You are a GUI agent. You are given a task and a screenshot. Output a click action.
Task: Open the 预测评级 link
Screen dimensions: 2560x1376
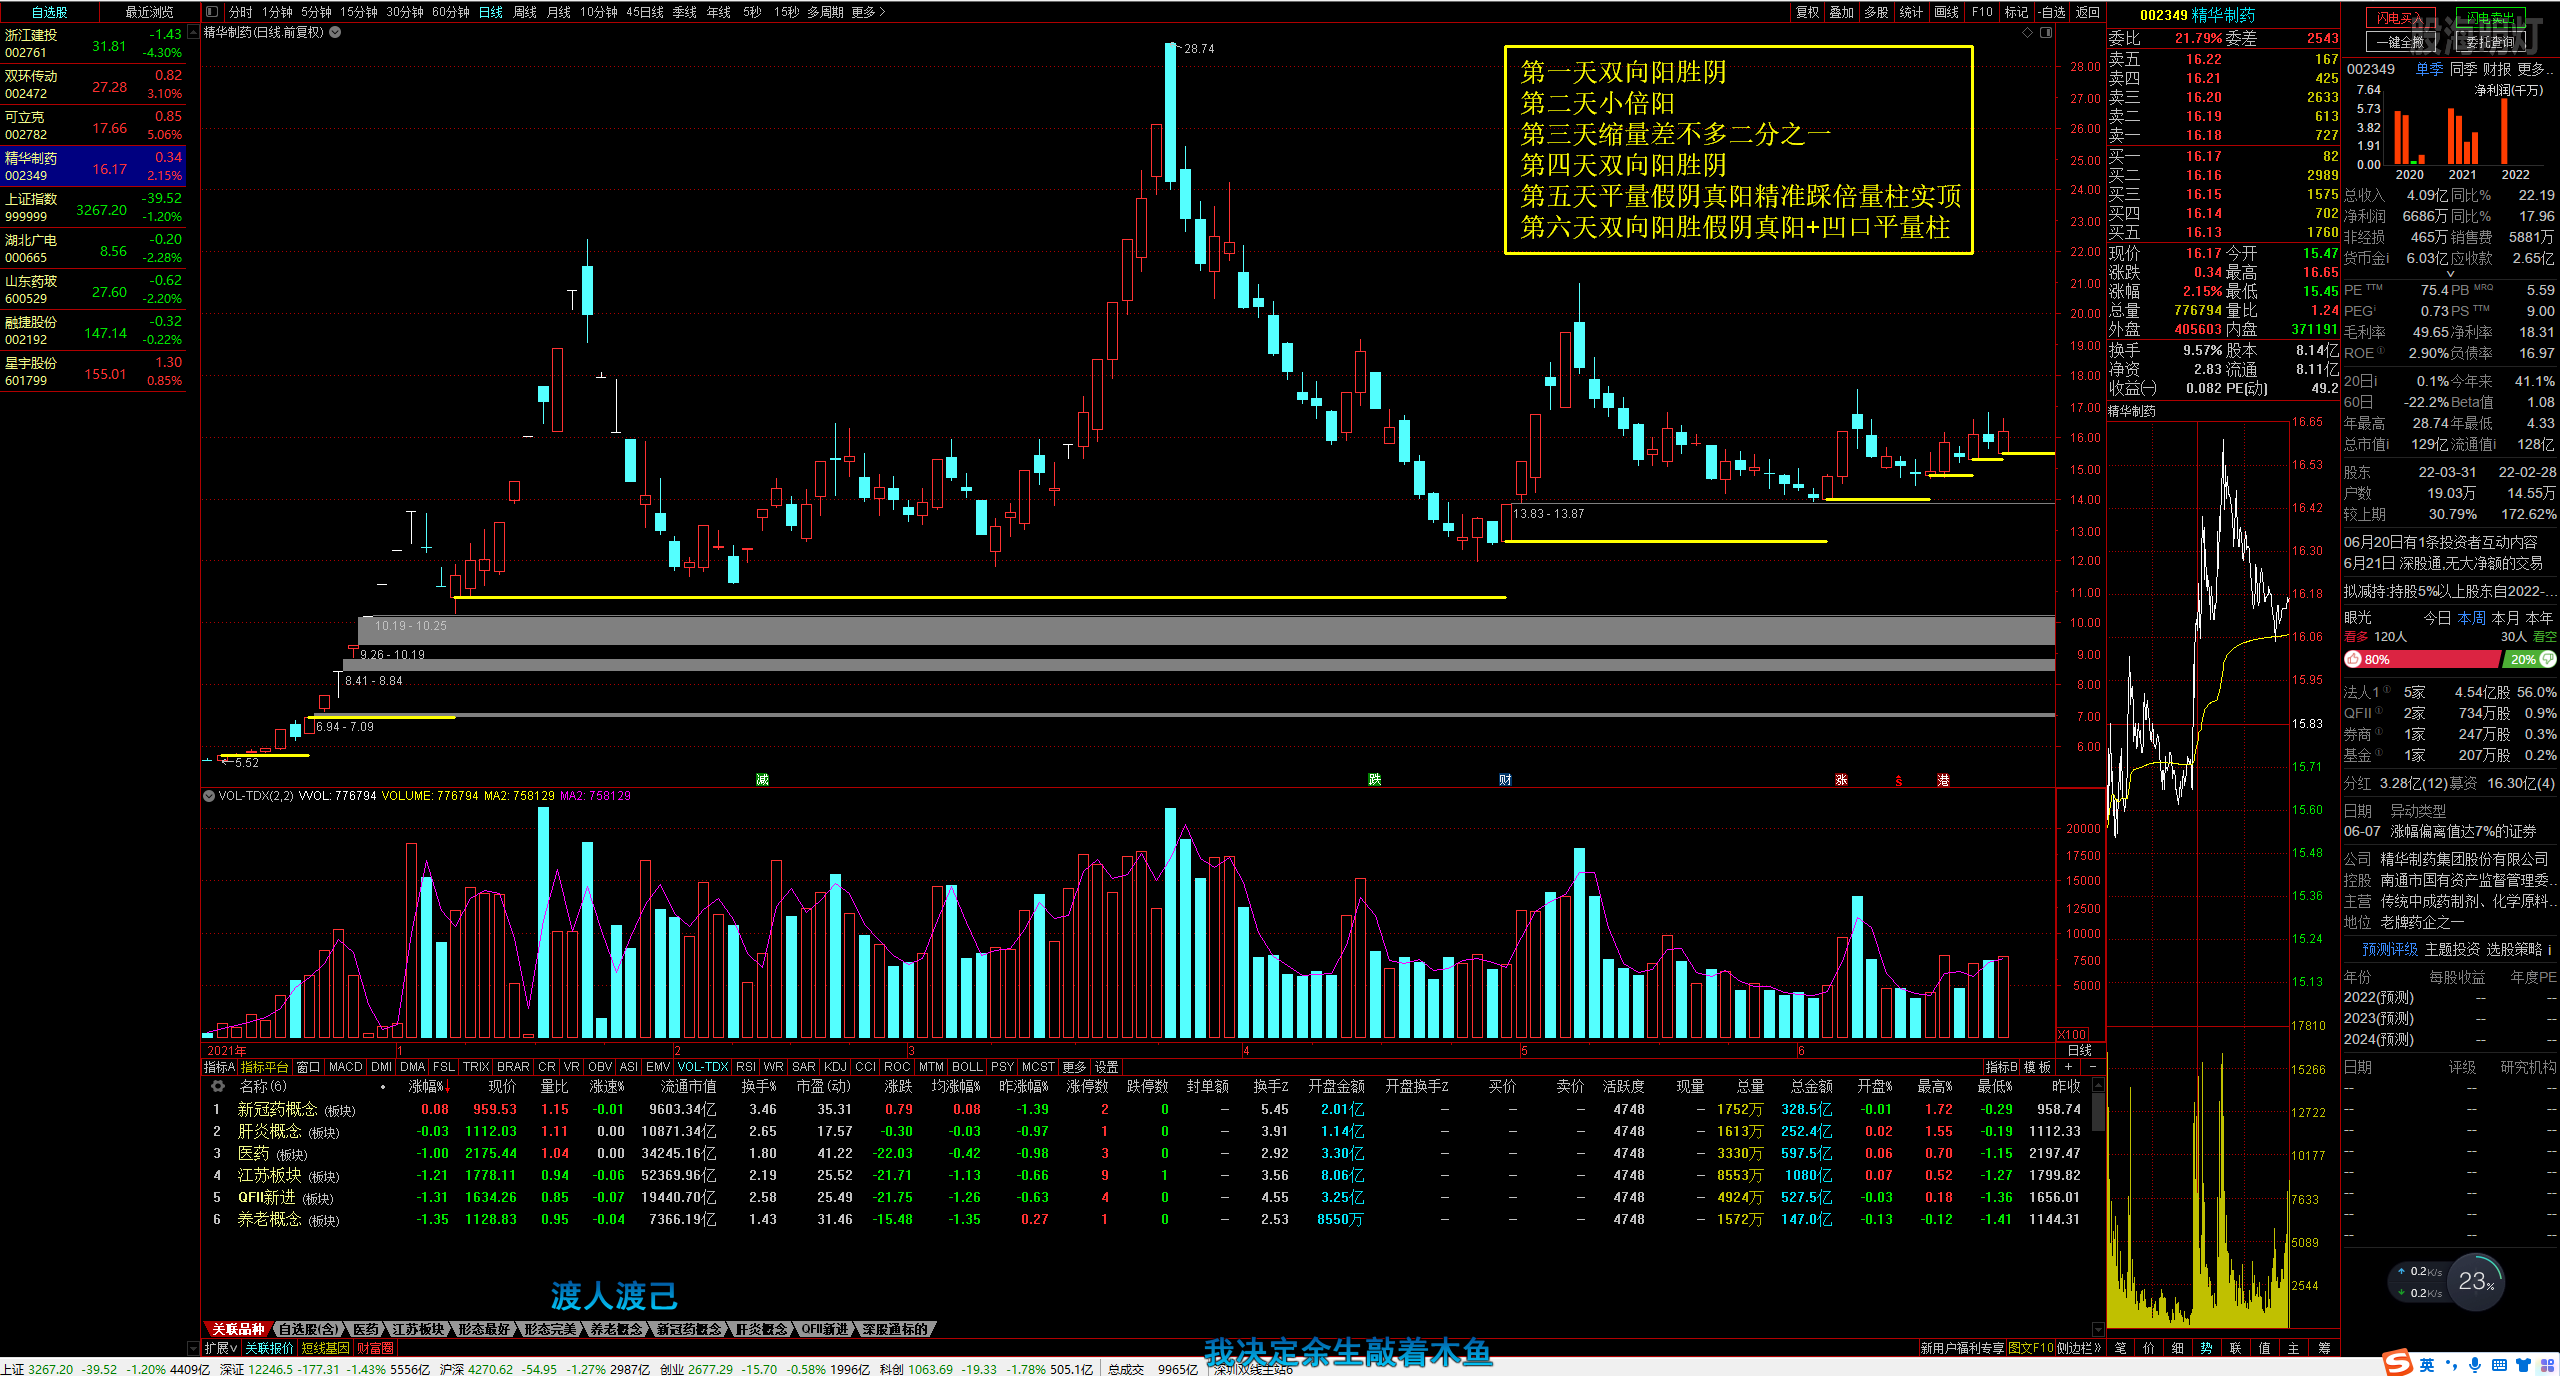(x=2390, y=949)
